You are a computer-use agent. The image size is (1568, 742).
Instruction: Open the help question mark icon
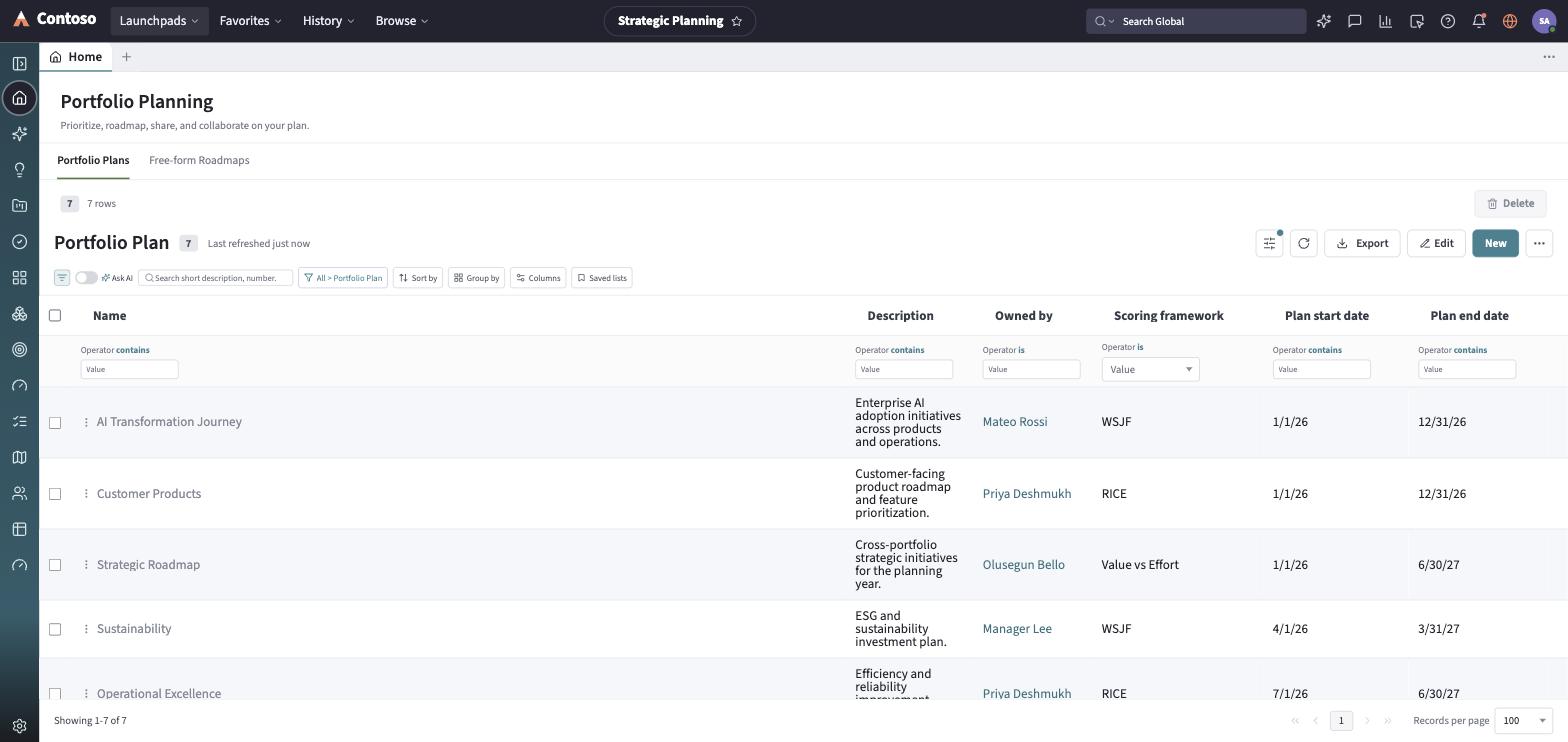[x=1448, y=21]
